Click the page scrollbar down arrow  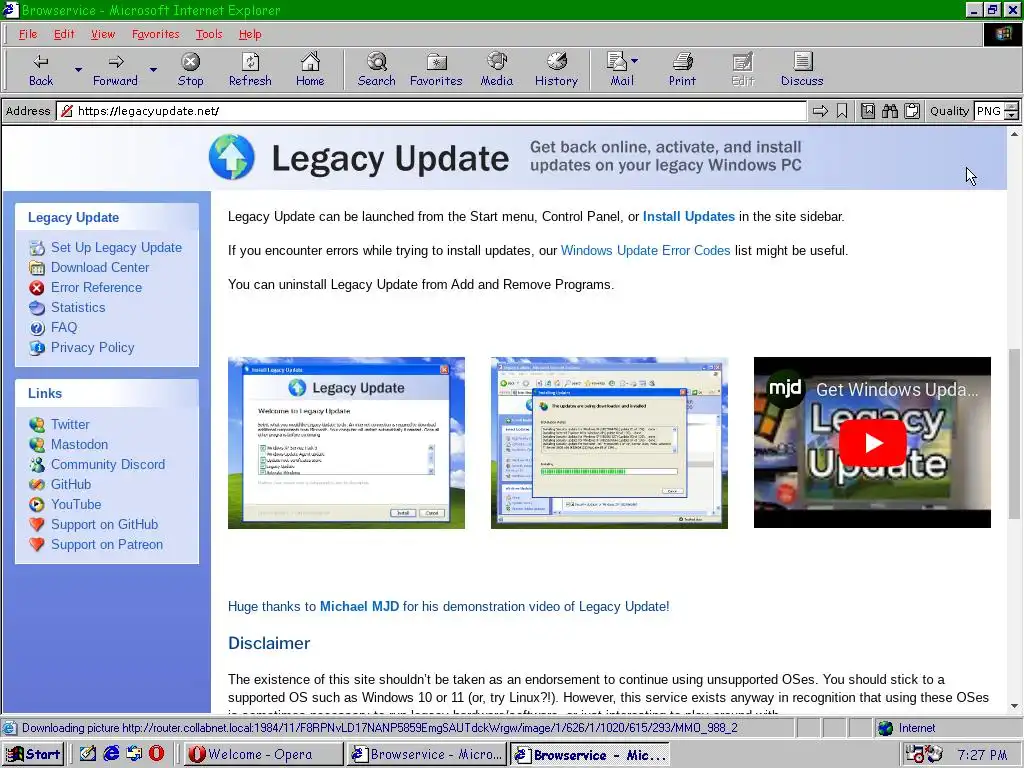point(1014,706)
